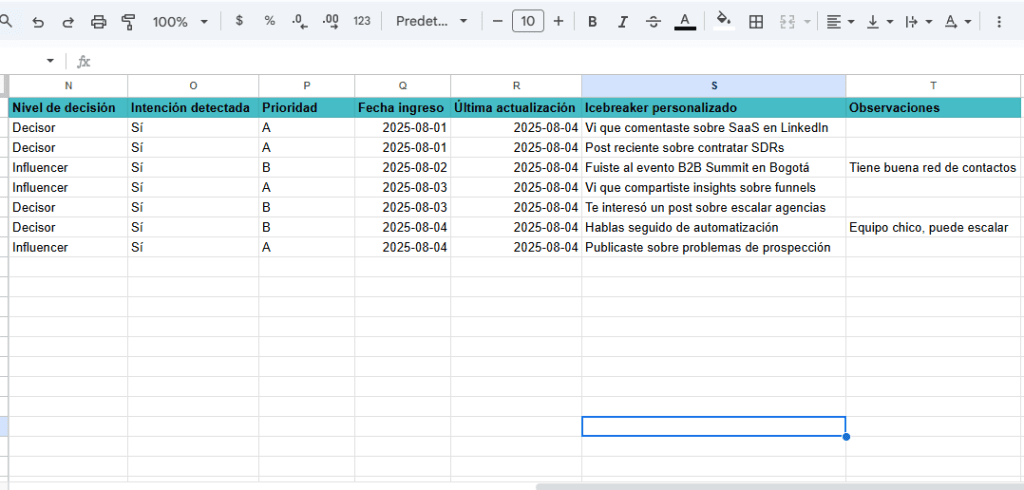Viewport: 1024px width, 490px height.
Task: Toggle strikethrough formatting
Action: tap(654, 22)
